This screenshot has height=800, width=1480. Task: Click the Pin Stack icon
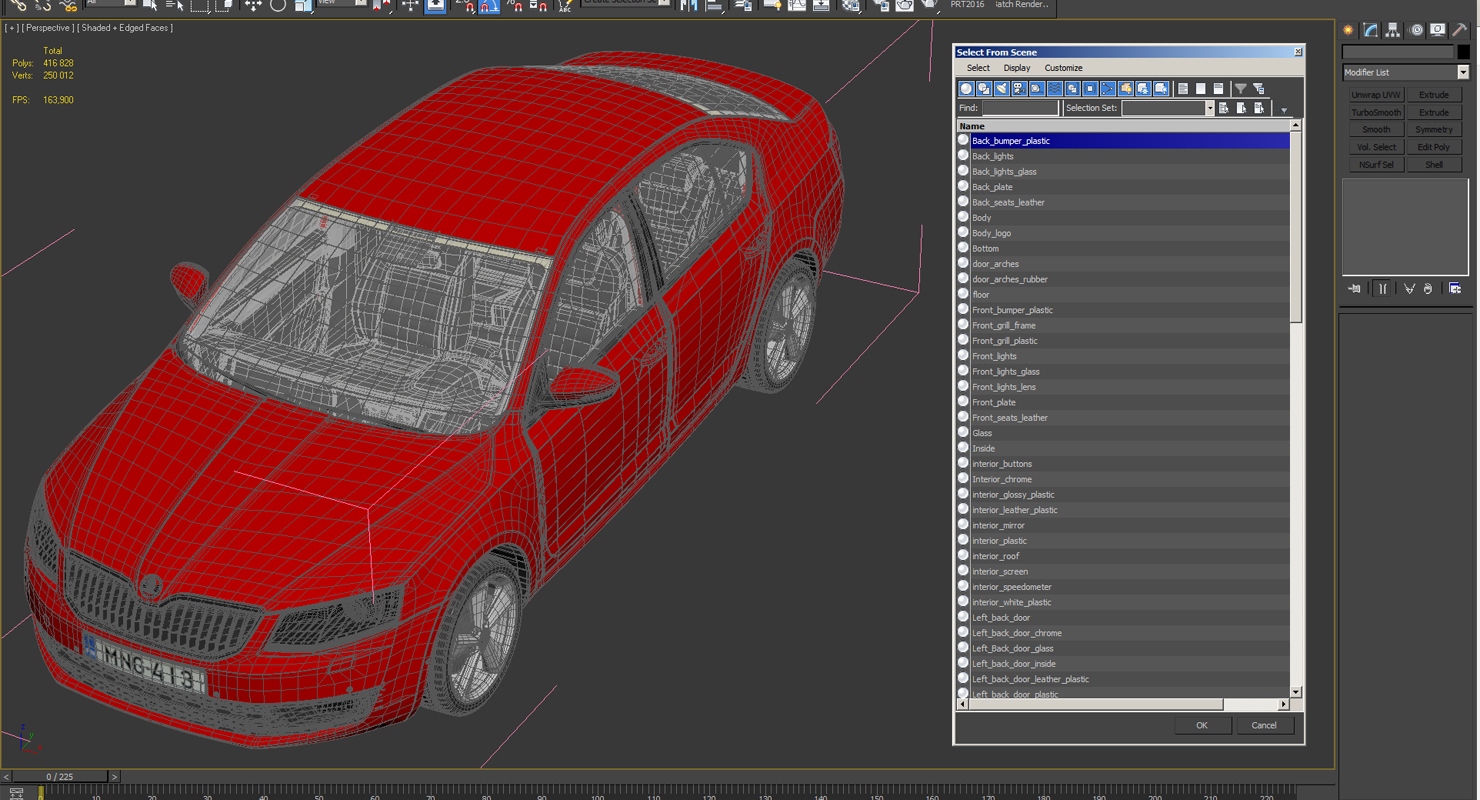pyautogui.click(x=1355, y=289)
